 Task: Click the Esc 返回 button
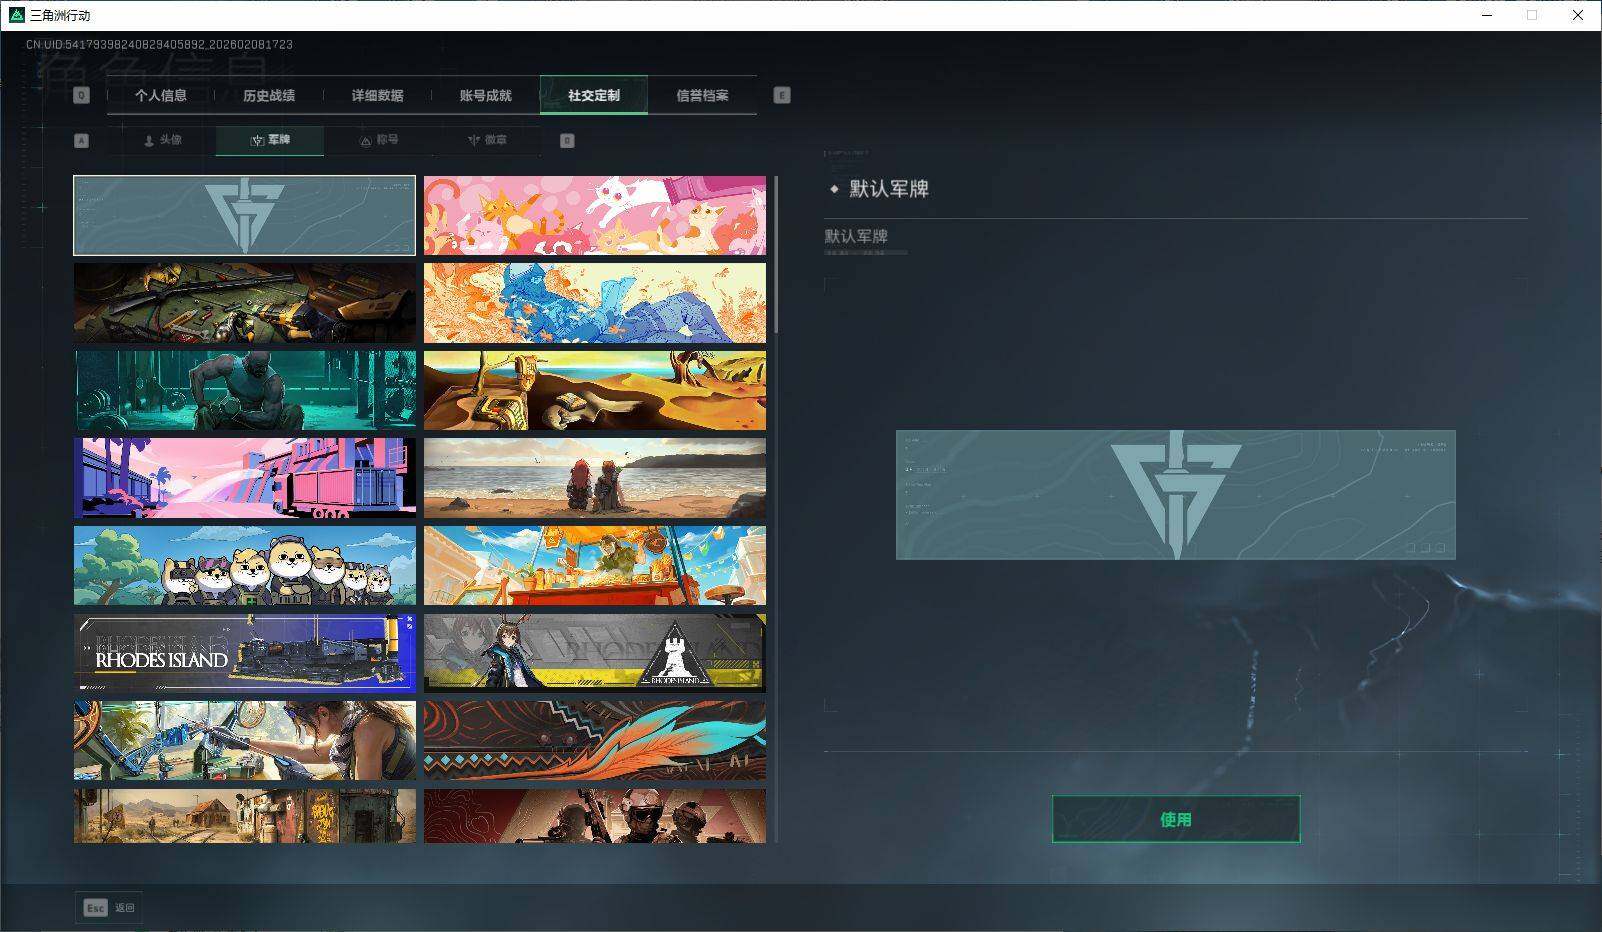(x=109, y=907)
